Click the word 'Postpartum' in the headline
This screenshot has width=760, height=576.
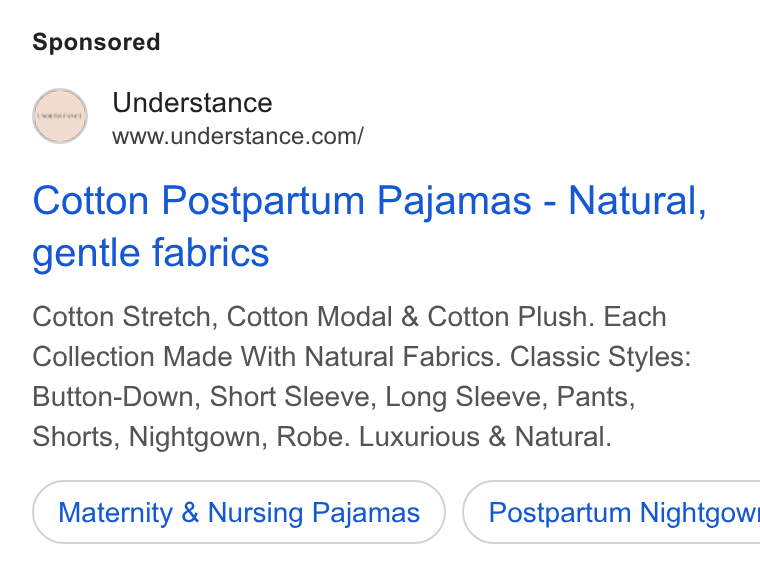tap(263, 201)
